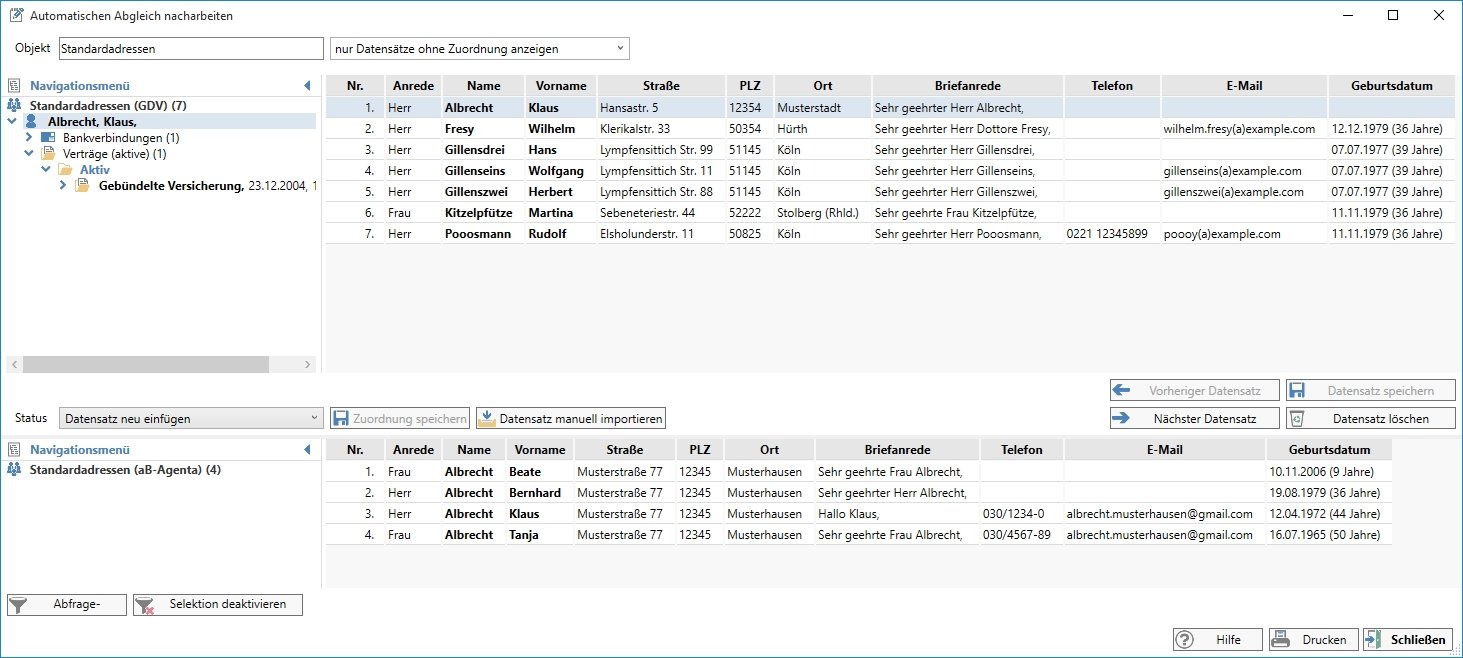
Task: Click the Objekt input field
Action: 190,48
